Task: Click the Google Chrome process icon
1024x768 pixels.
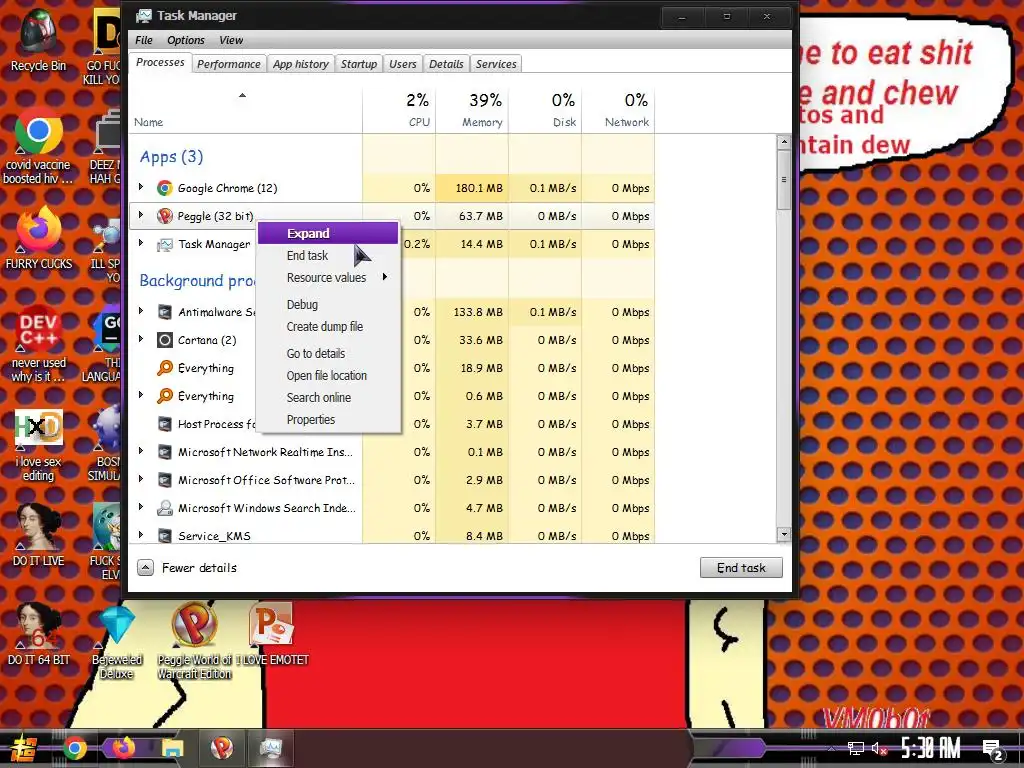Action: (165, 188)
